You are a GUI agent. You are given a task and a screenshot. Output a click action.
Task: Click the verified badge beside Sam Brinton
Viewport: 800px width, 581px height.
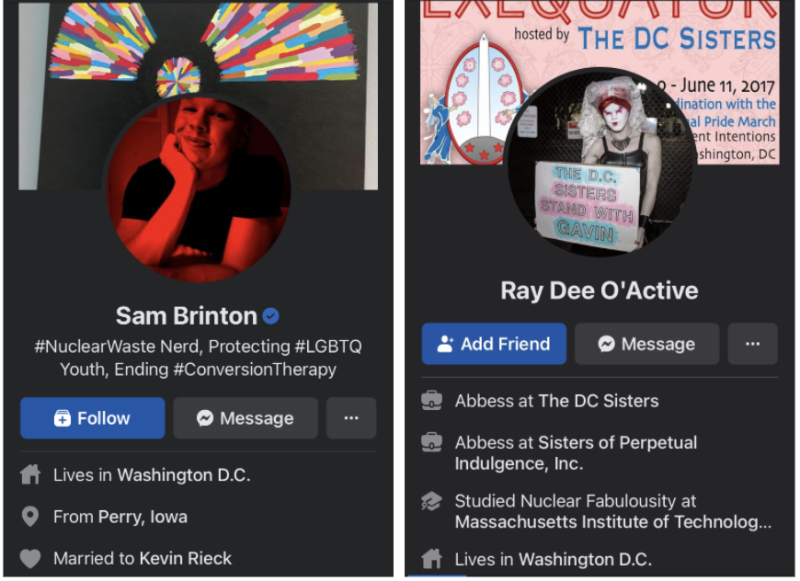271,316
